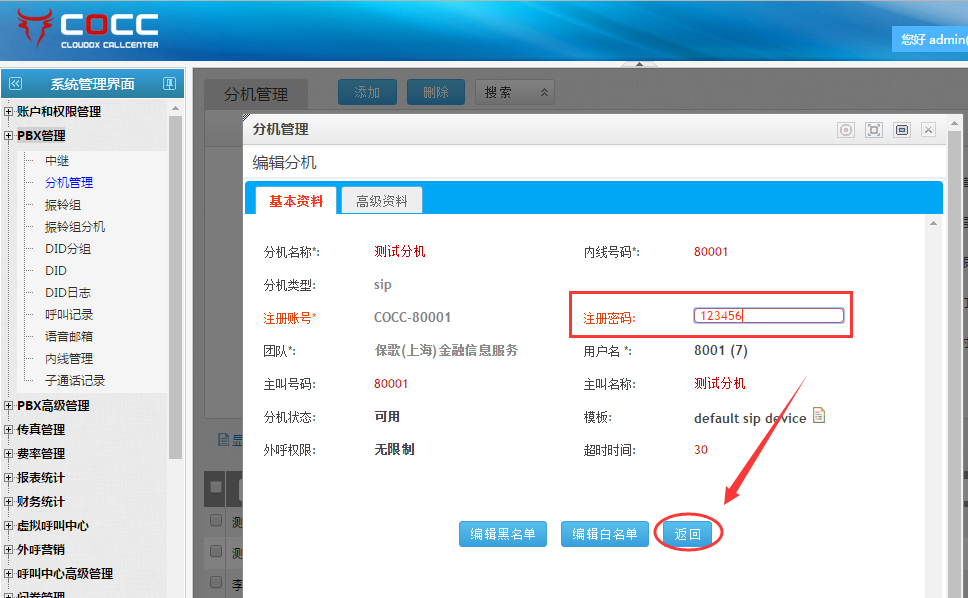Screen dimensions: 968x598
Task: Toggle the select-all header checkbox
Action: [216, 487]
